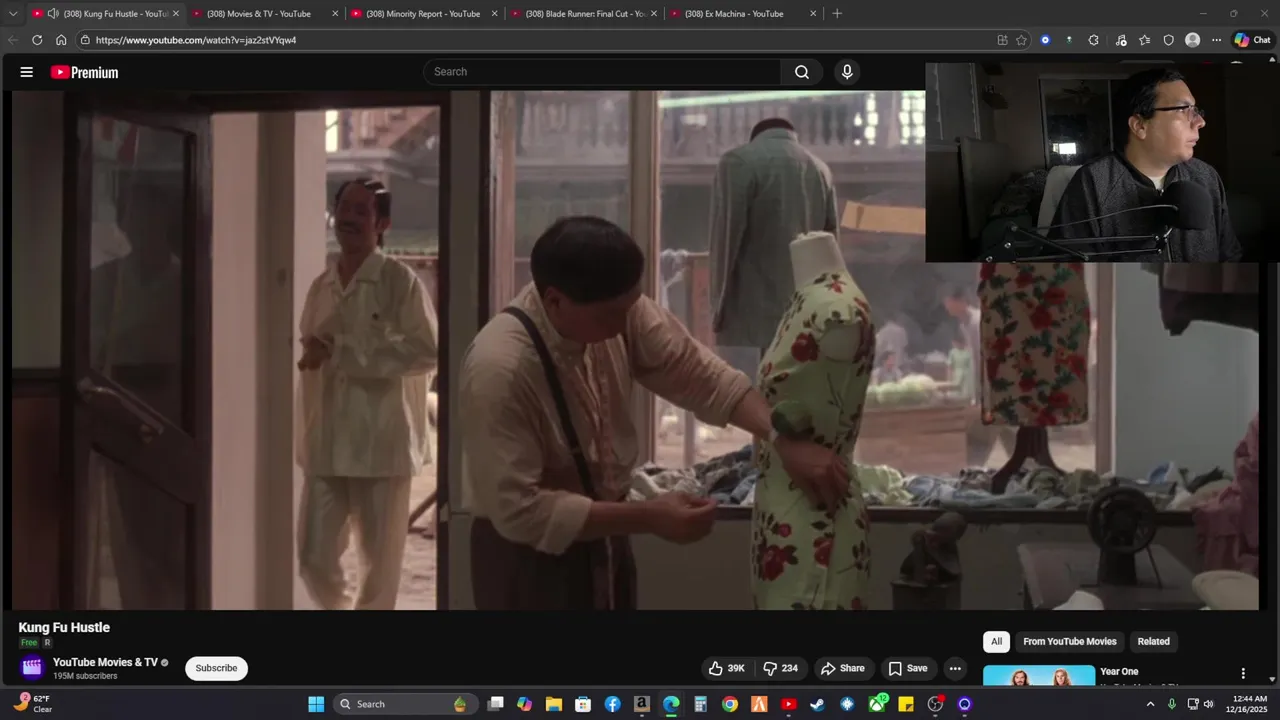The width and height of the screenshot is (1280, 720).
Task: Share the Kung Fu Hustle video
Action: pyautogui.click(x=842, y=668)
